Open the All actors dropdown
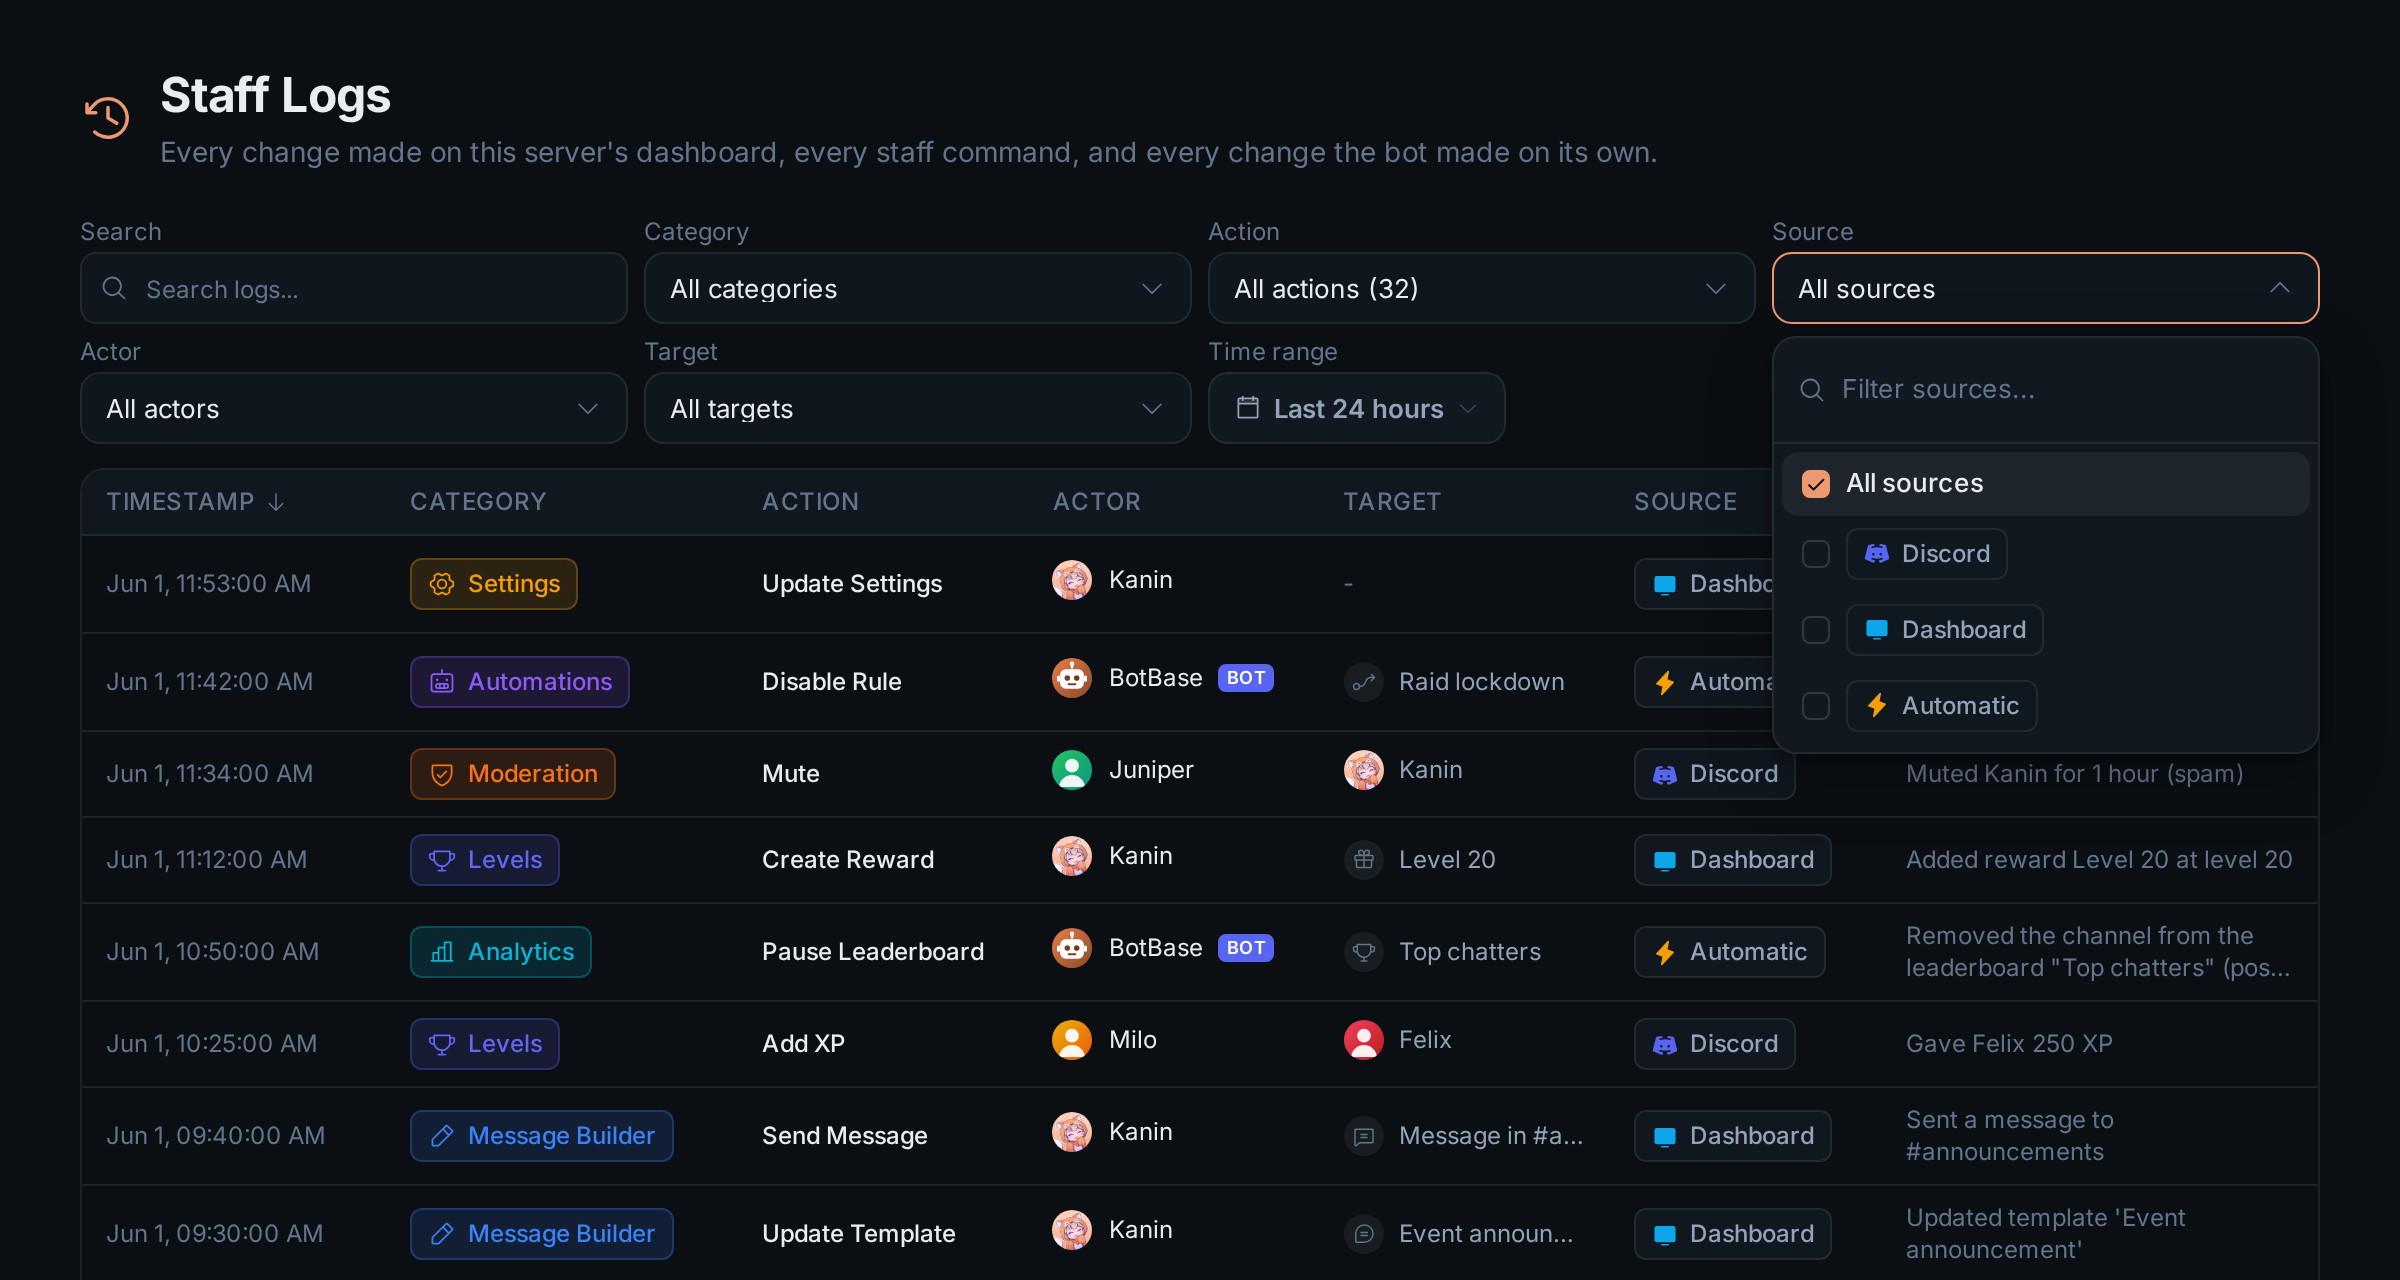The height and width of the screenshot is (1280, 2400). coord(354,408)
